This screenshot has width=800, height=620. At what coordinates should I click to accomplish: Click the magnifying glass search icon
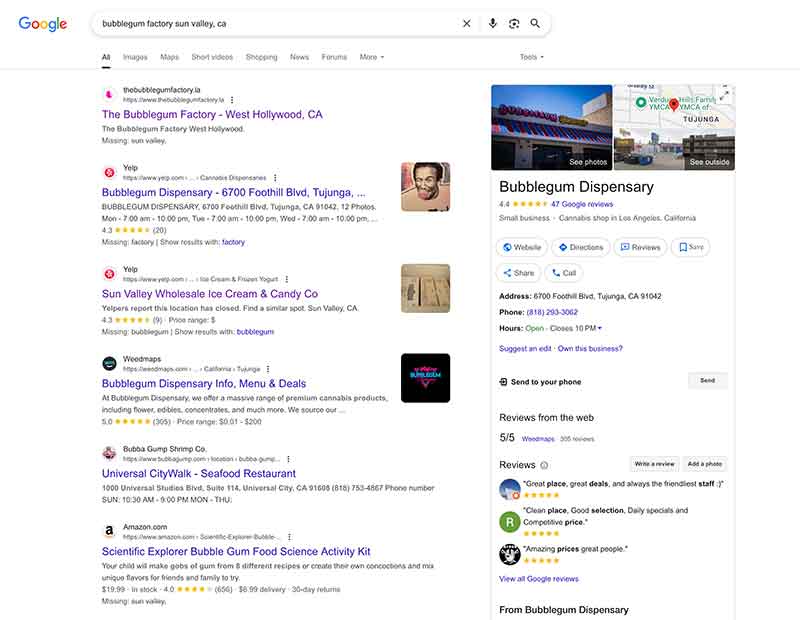pyautogui.click(x=535, y=23)
